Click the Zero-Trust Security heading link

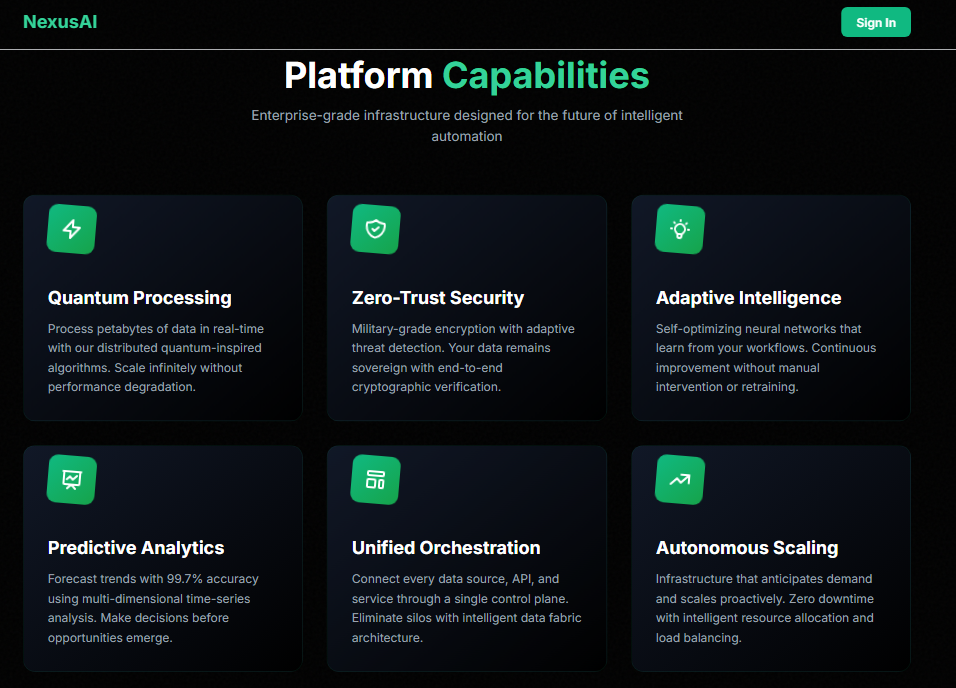point(437,297)
